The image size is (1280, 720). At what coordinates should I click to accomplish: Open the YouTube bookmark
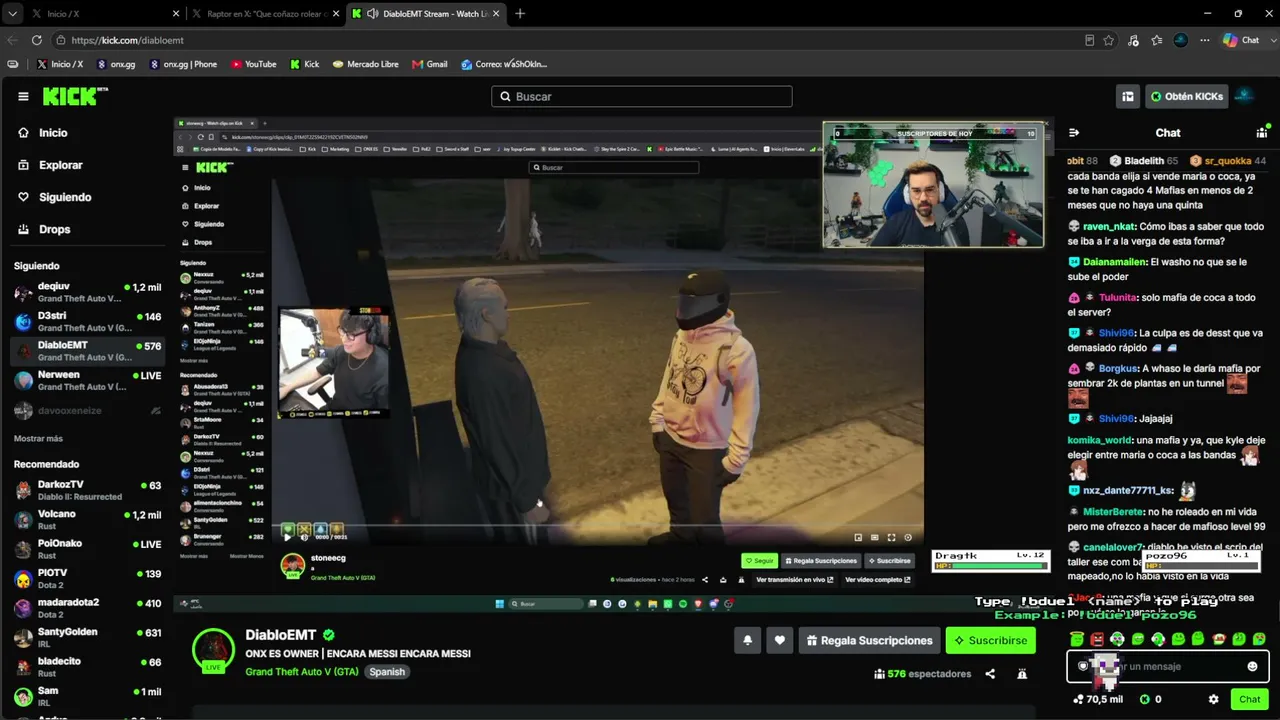point(254,64)
